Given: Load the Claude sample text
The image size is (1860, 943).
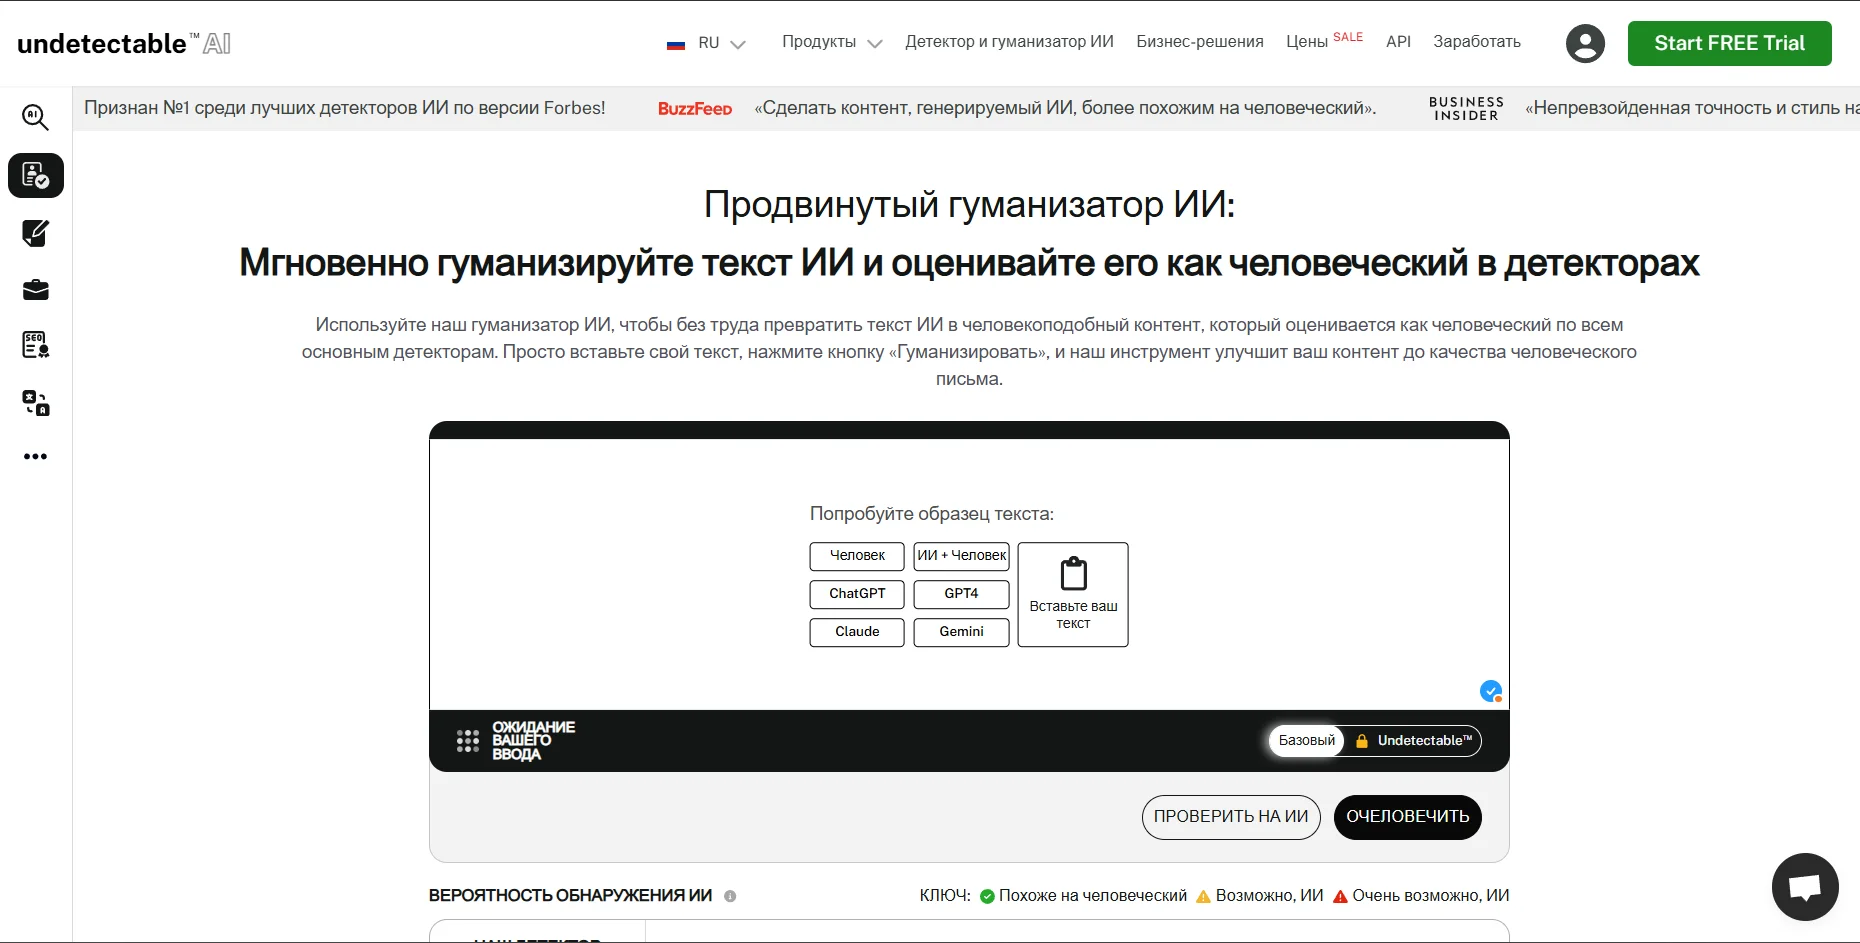Looking at the screenshot, I should pyautogui.click(x=857, y=632).
